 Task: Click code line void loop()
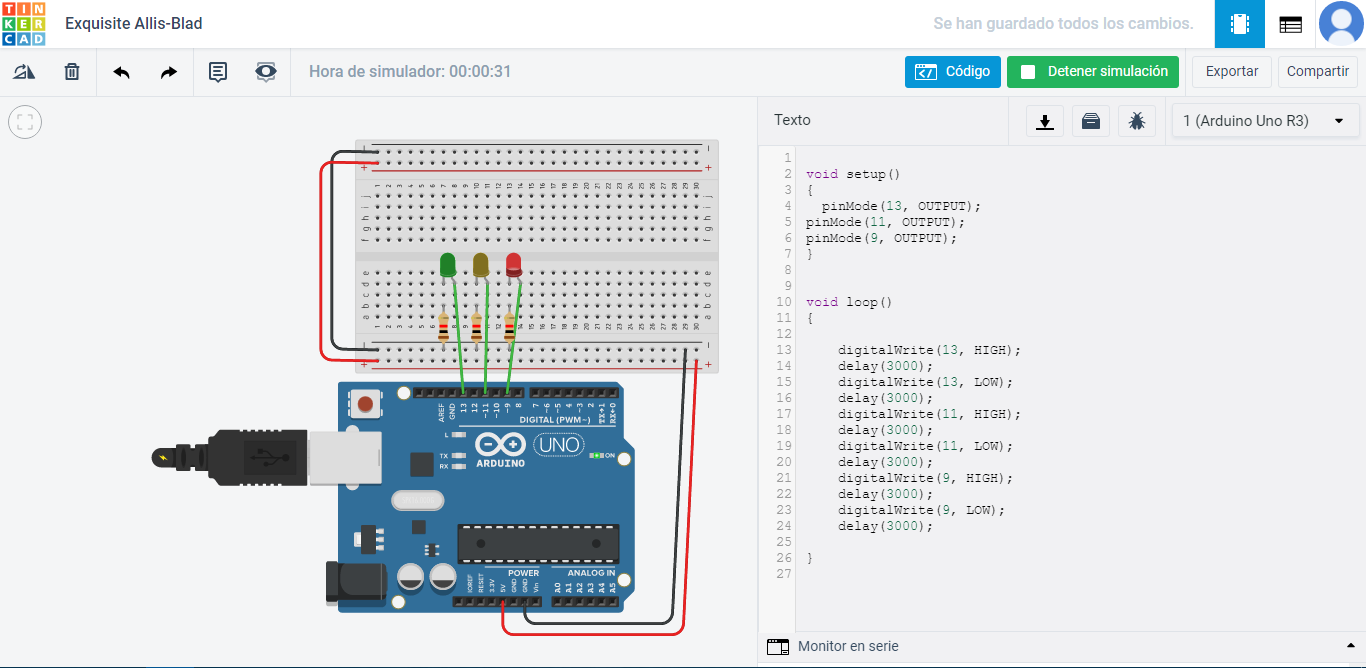tap(848, 302)
